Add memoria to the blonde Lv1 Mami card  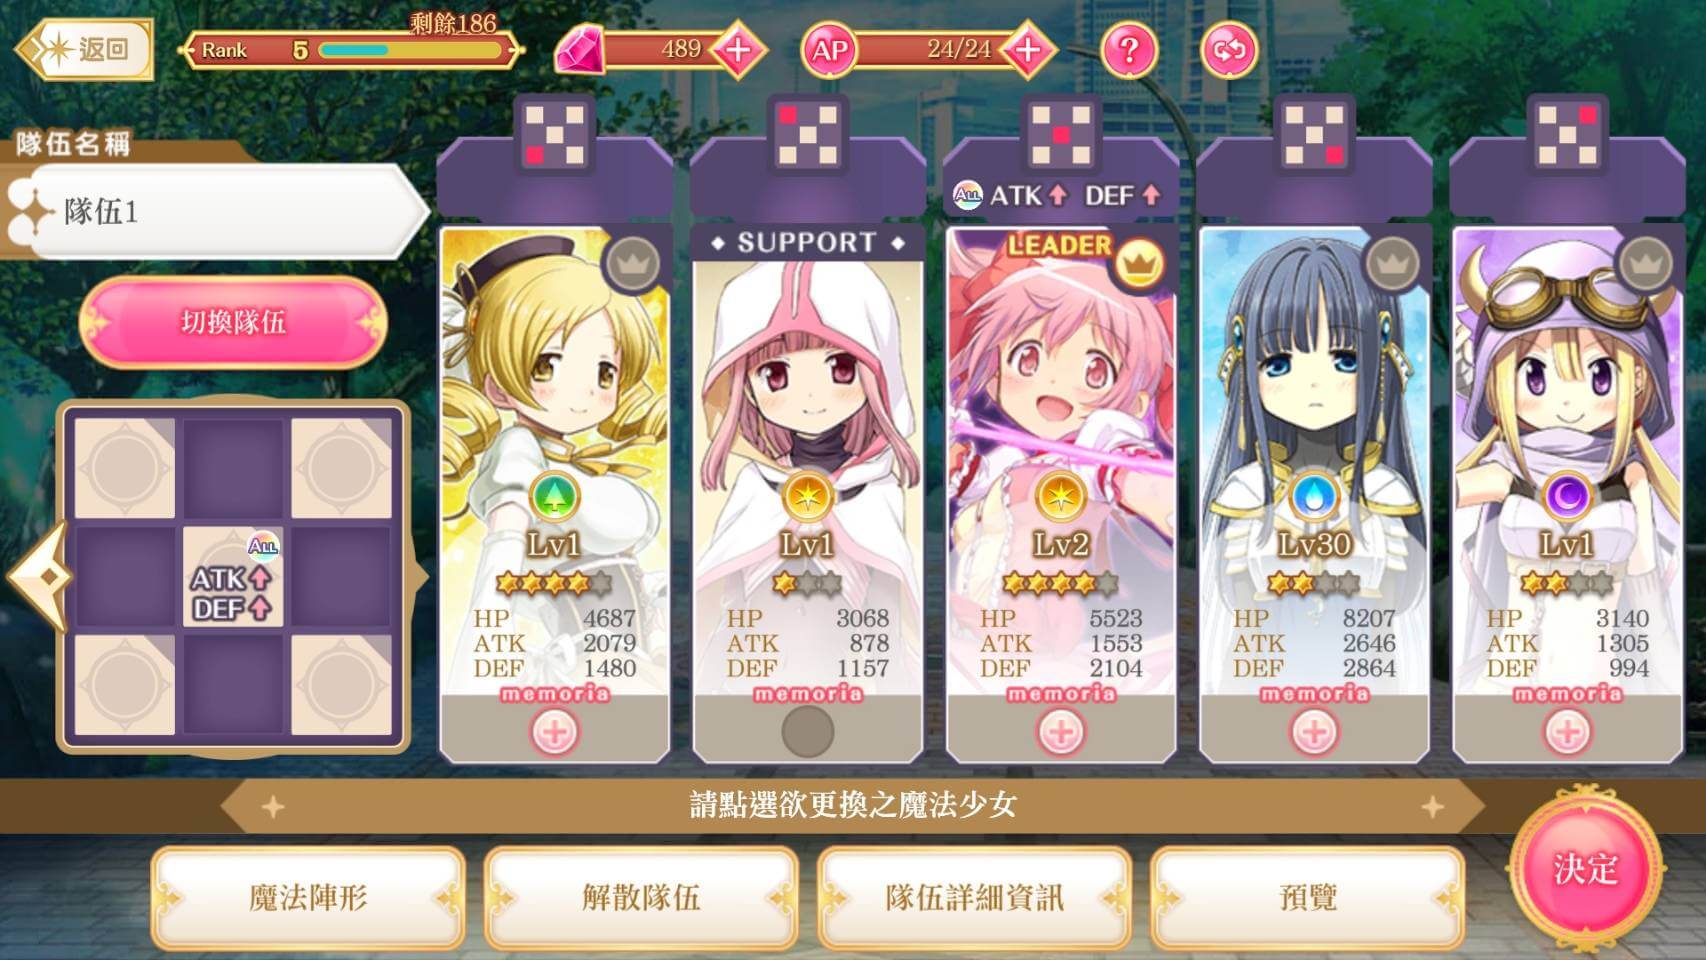(x=555, y=733)
